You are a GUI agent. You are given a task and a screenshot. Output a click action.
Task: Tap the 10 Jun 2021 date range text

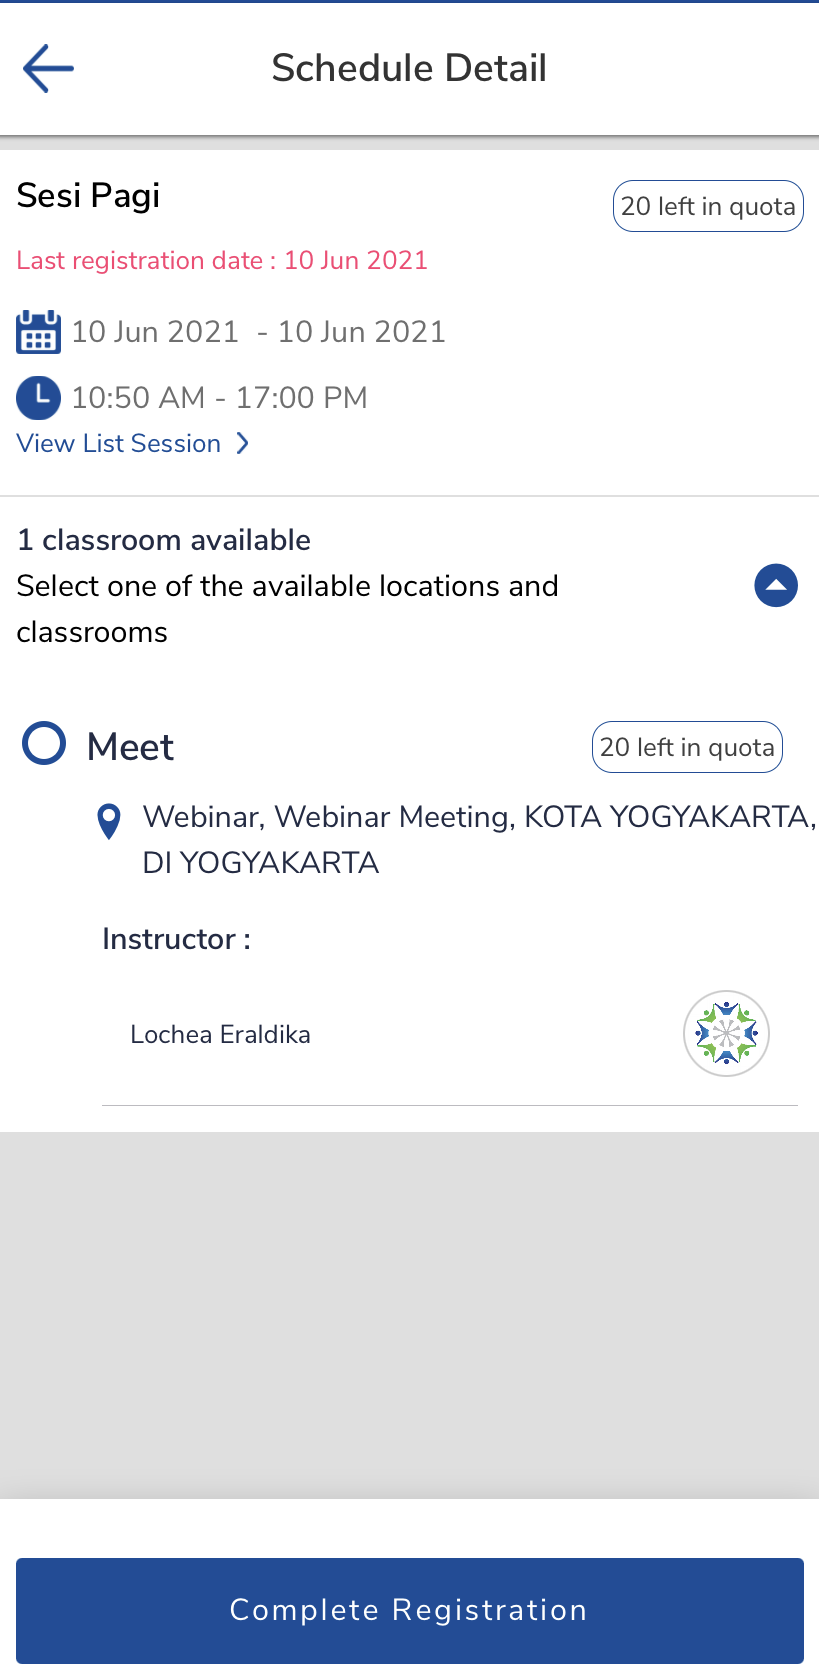click(x=259, y=332)
